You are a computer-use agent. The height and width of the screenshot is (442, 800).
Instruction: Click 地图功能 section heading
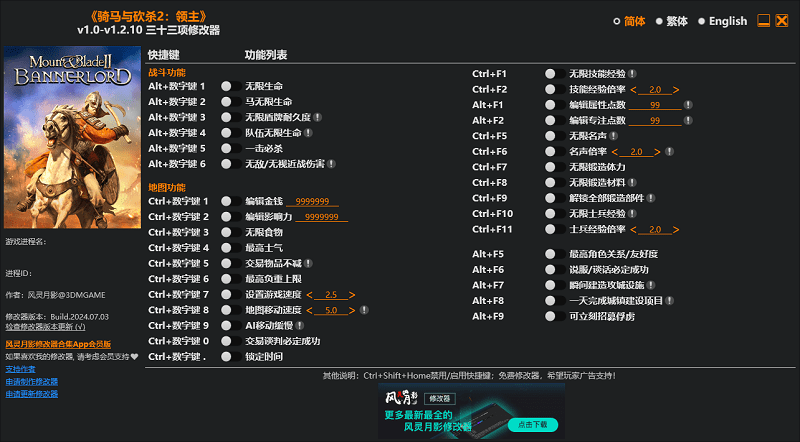(167, 188)
